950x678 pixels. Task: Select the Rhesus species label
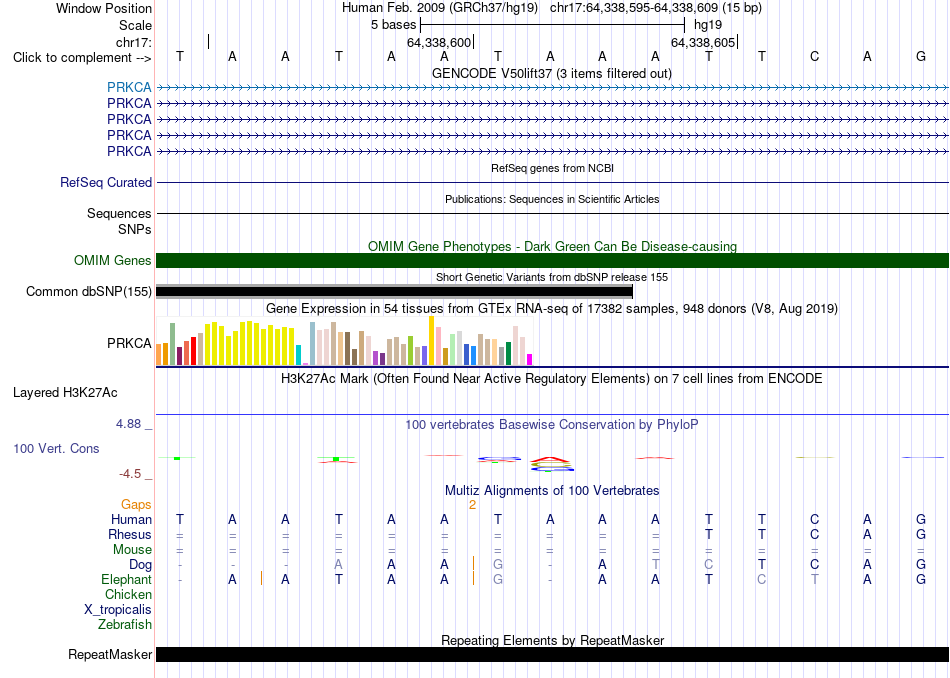tap(130, 534)
